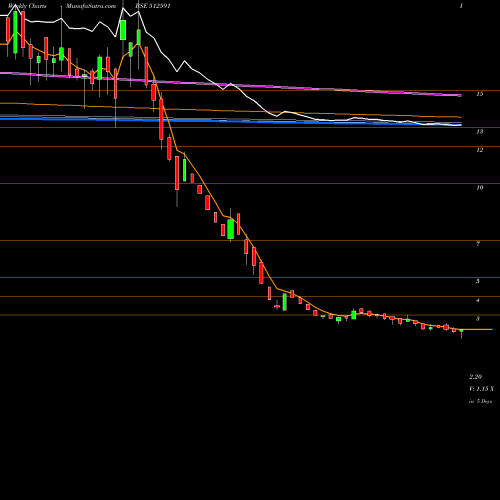Viewport: 500px width, 500px height.
Task: Select the '10' price axis label
Action: click(x=479, y=188)
